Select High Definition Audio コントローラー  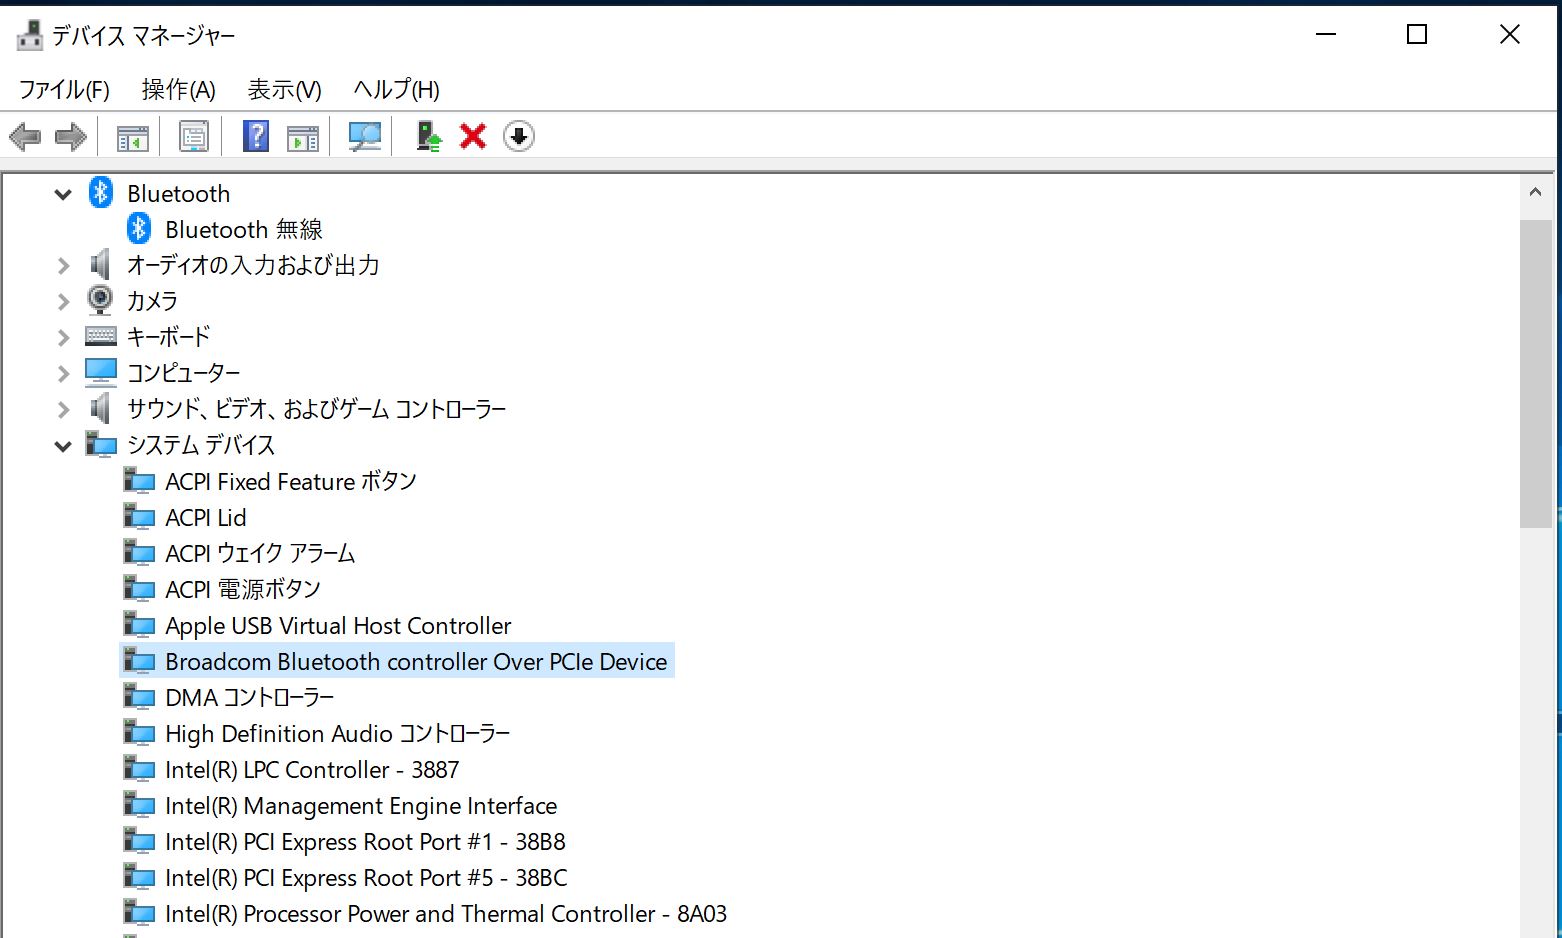(x=338, y=733)
